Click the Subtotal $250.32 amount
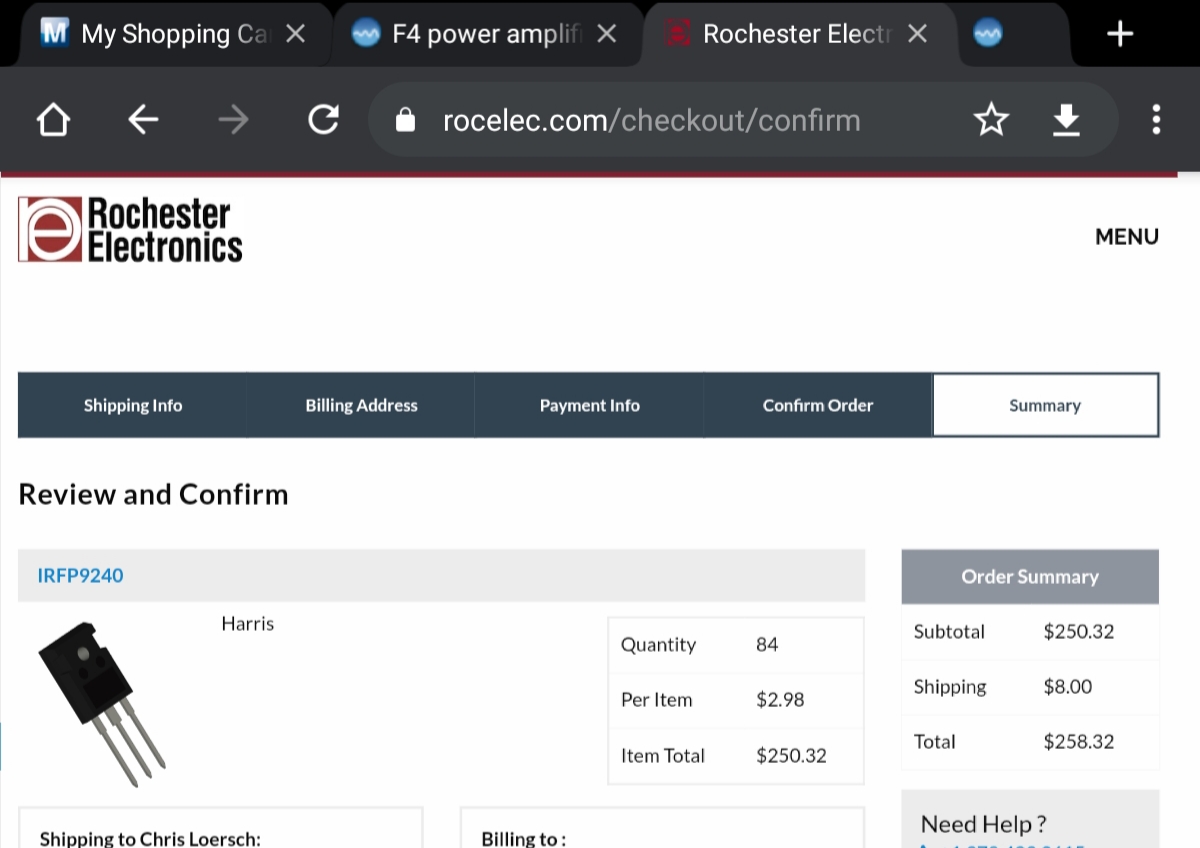The width and height of the screenshot is (1200, 848). coord(1078,631)
